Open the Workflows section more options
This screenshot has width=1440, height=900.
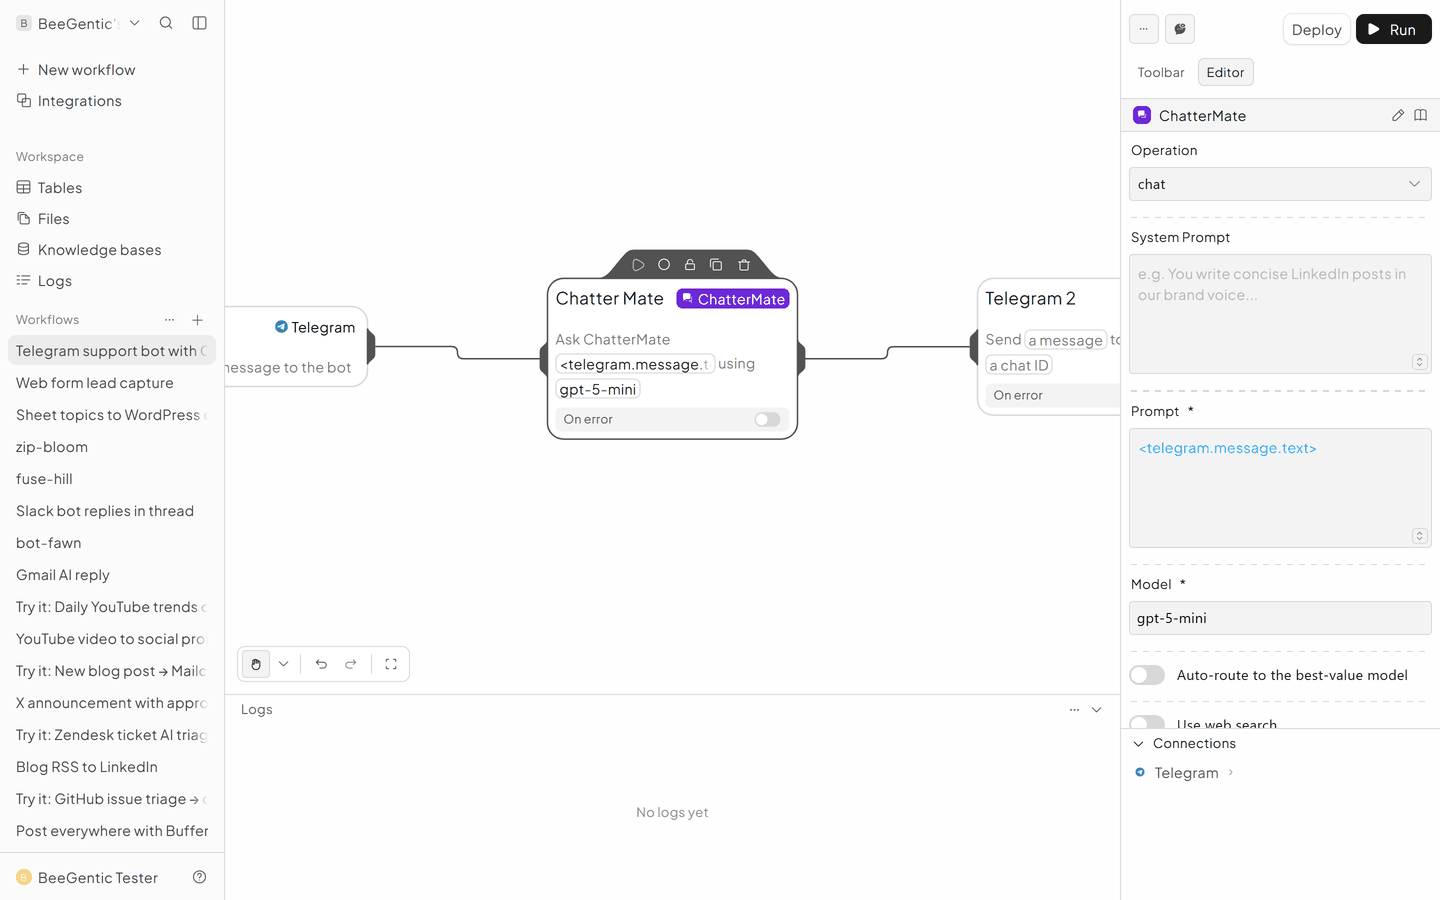point(169,320)
